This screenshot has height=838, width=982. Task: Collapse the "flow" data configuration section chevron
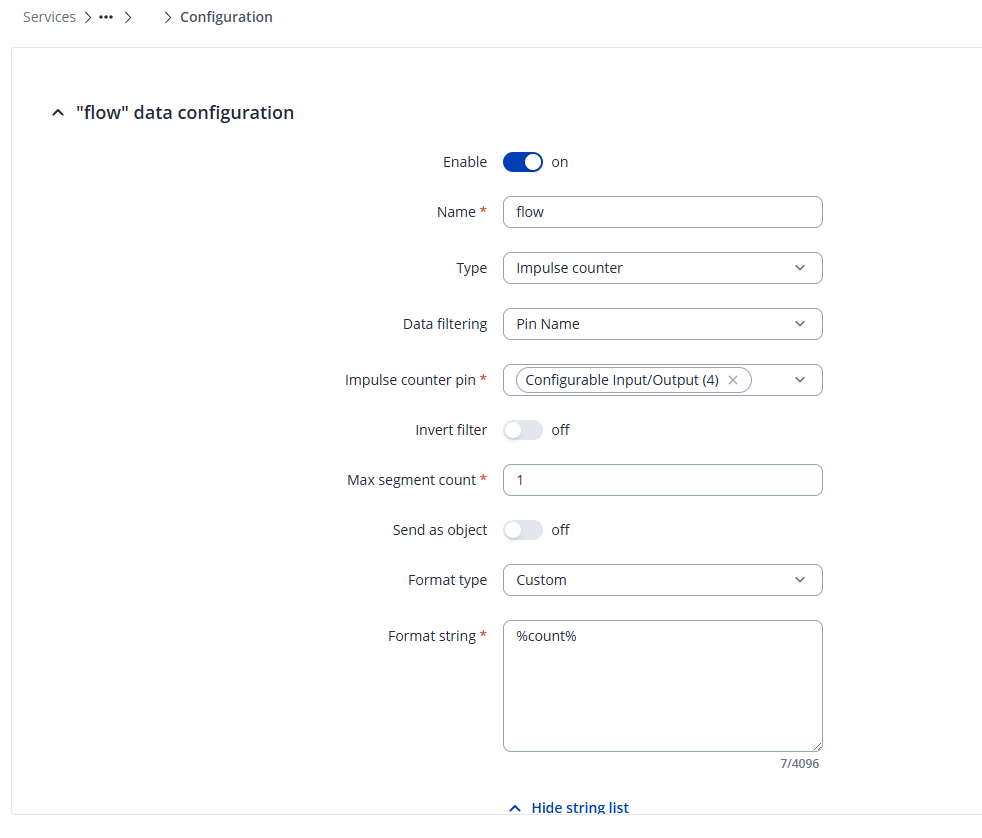pos(57,114)
